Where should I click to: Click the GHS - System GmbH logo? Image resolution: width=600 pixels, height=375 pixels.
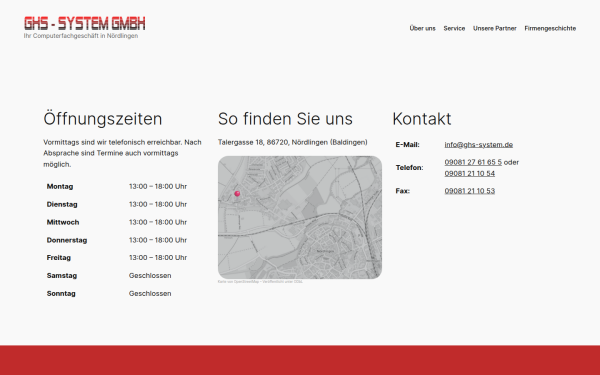(x=85, y=23)
